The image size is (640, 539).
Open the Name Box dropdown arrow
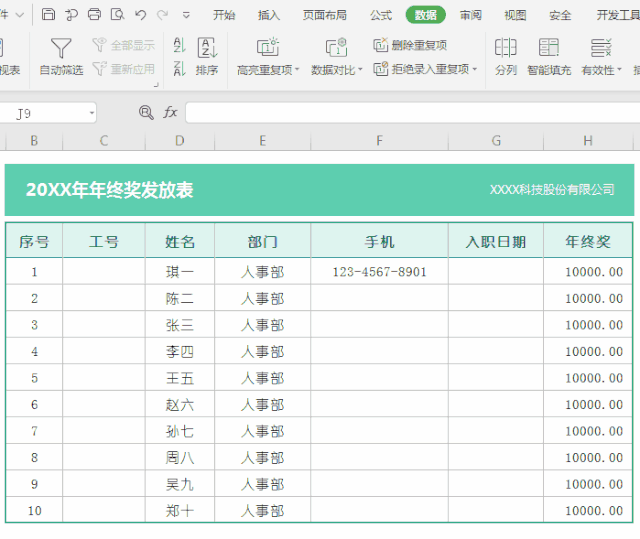[92, 114]
